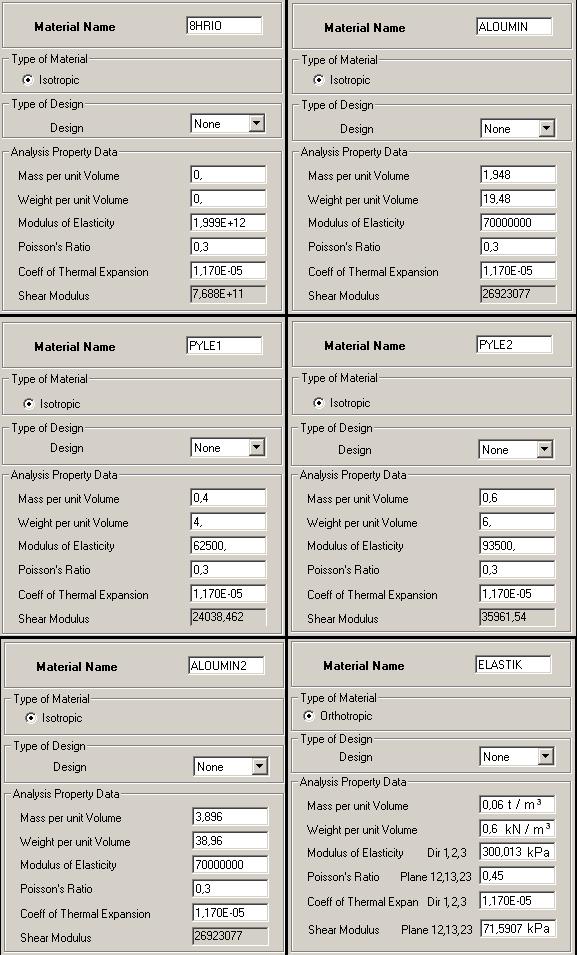
Task: Click PYLE2 Modulus of Elasticity 93500 field
Action: click(517, 546)
